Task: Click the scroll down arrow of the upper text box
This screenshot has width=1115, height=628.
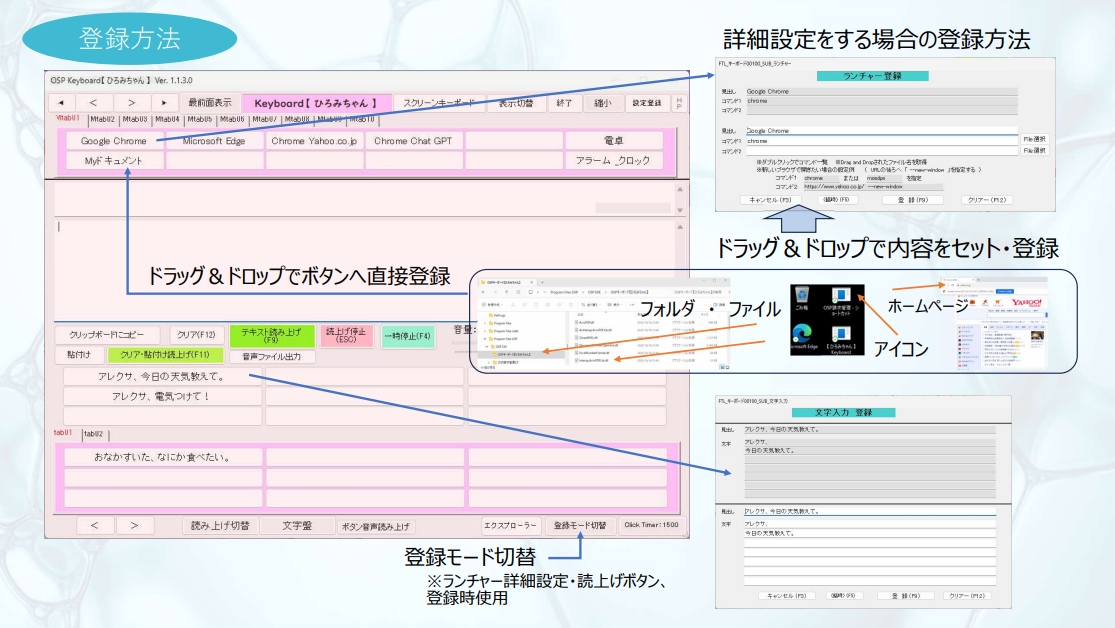Action: coord(680,210)
